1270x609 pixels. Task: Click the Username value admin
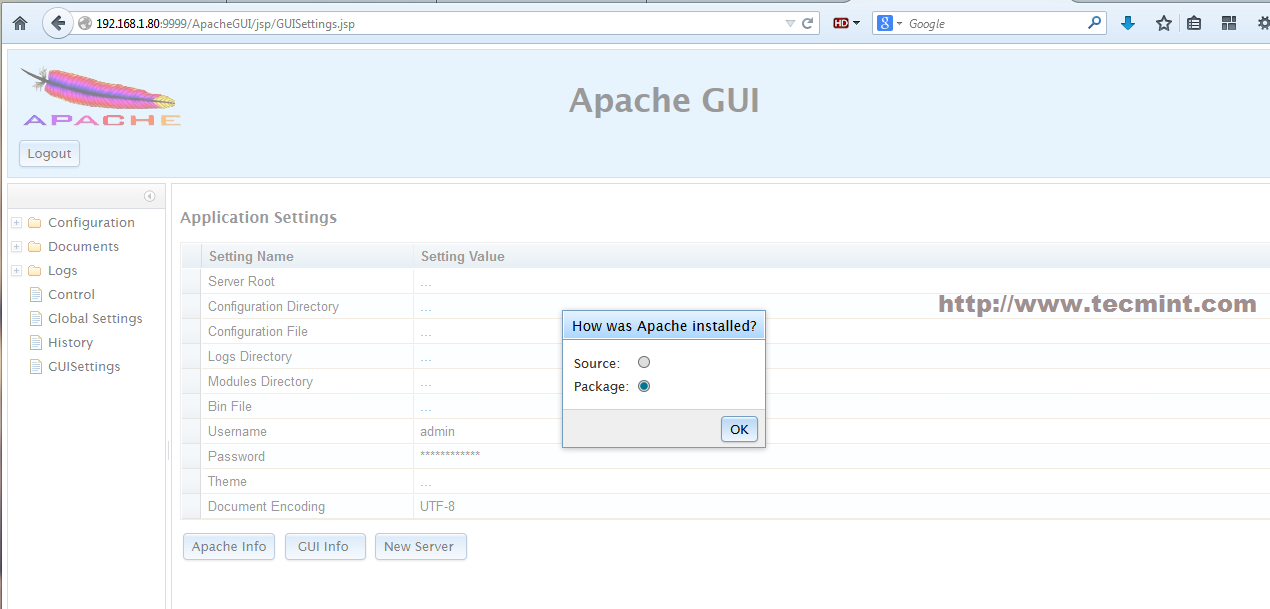(438, 431)
